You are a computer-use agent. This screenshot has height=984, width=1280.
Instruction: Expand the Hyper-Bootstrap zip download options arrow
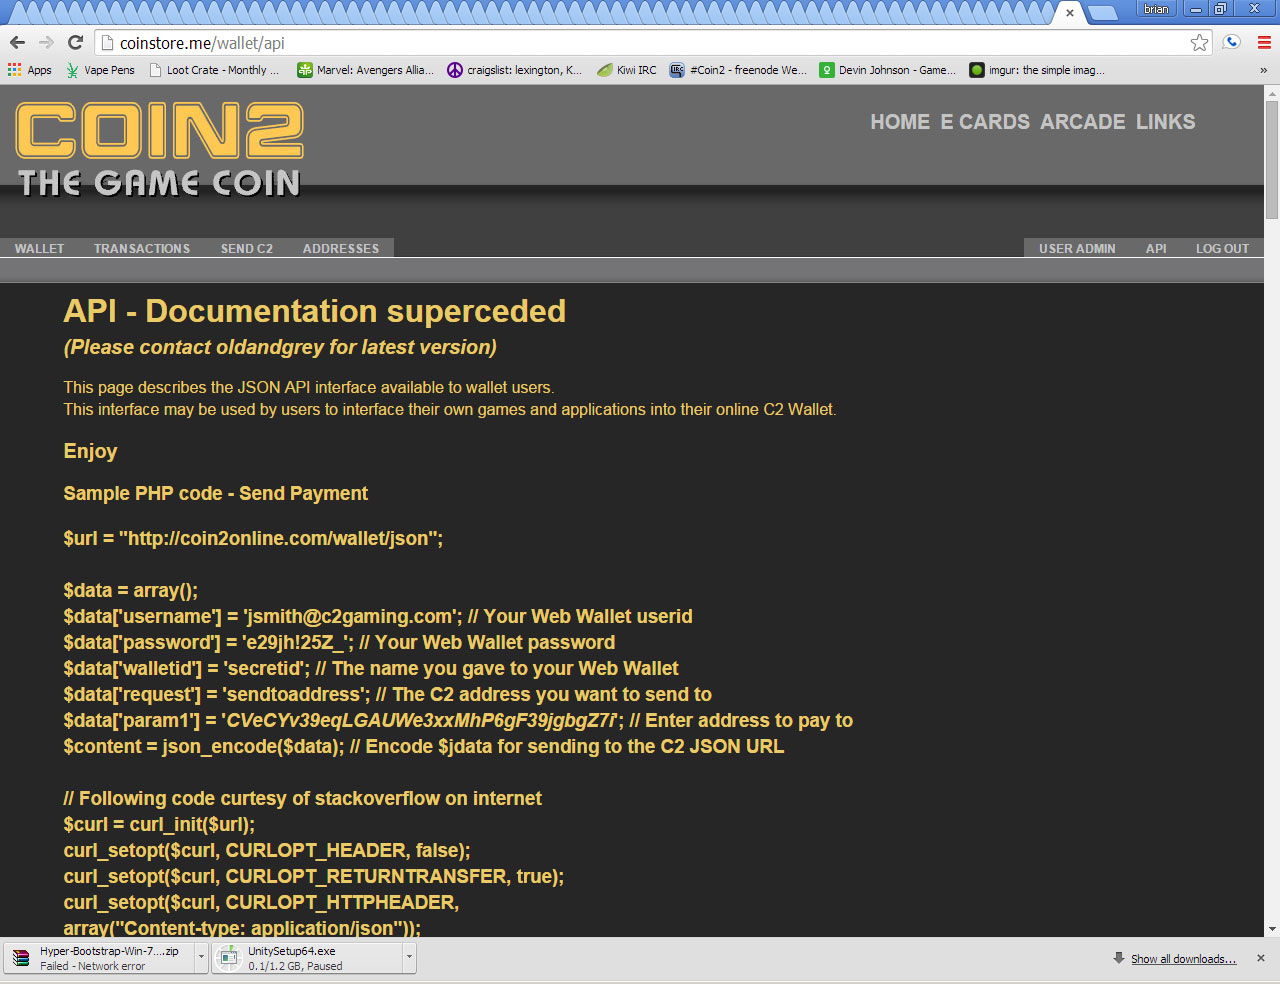201,958
